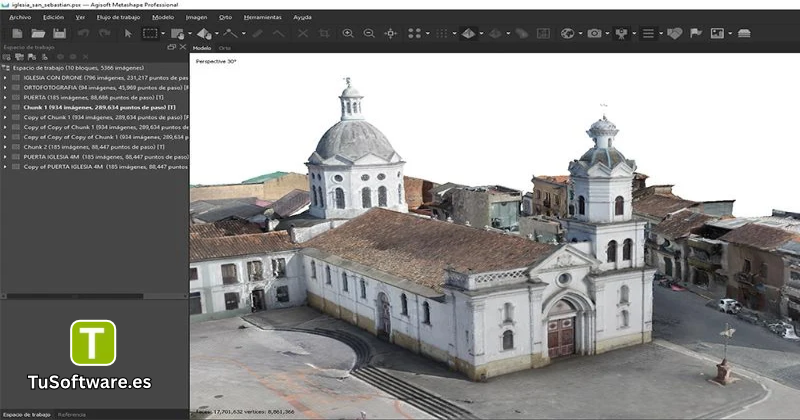Select the Draw polyline tool
Screen dimensions: 800x420
(231, 33)
